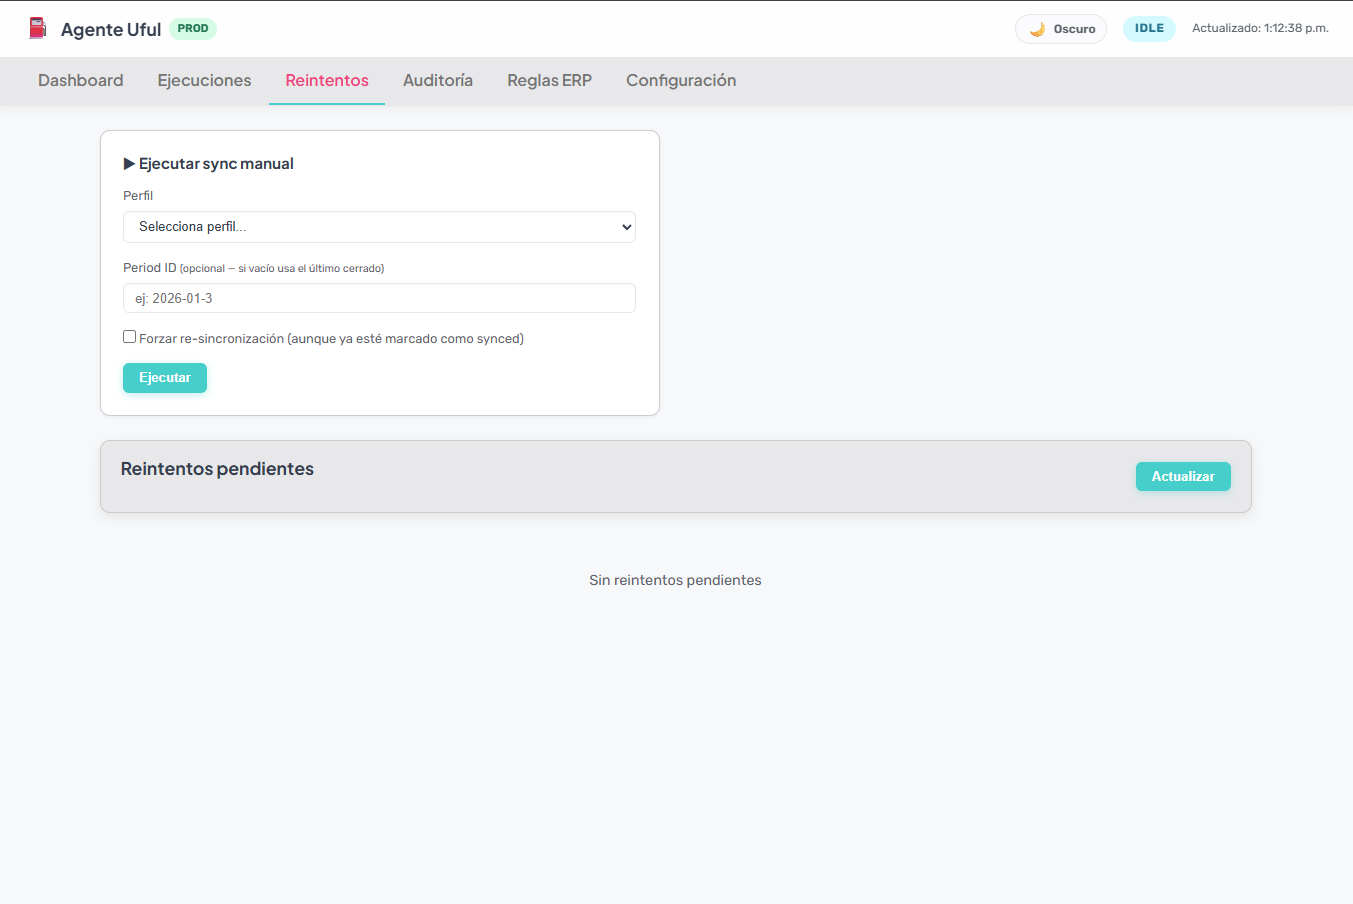The height and width of the screenshot is (904, 1353).
Task: Click the Reintentos pendientes heading
Action: (217, 469)
